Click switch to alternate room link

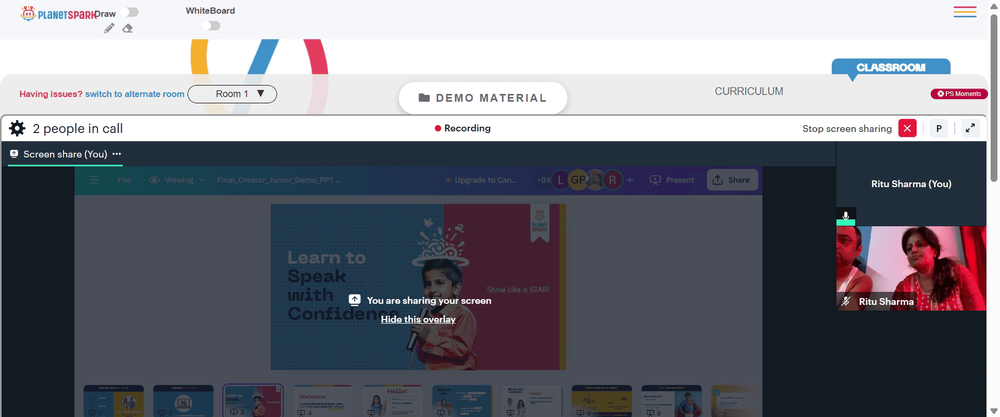coord(135,94)
